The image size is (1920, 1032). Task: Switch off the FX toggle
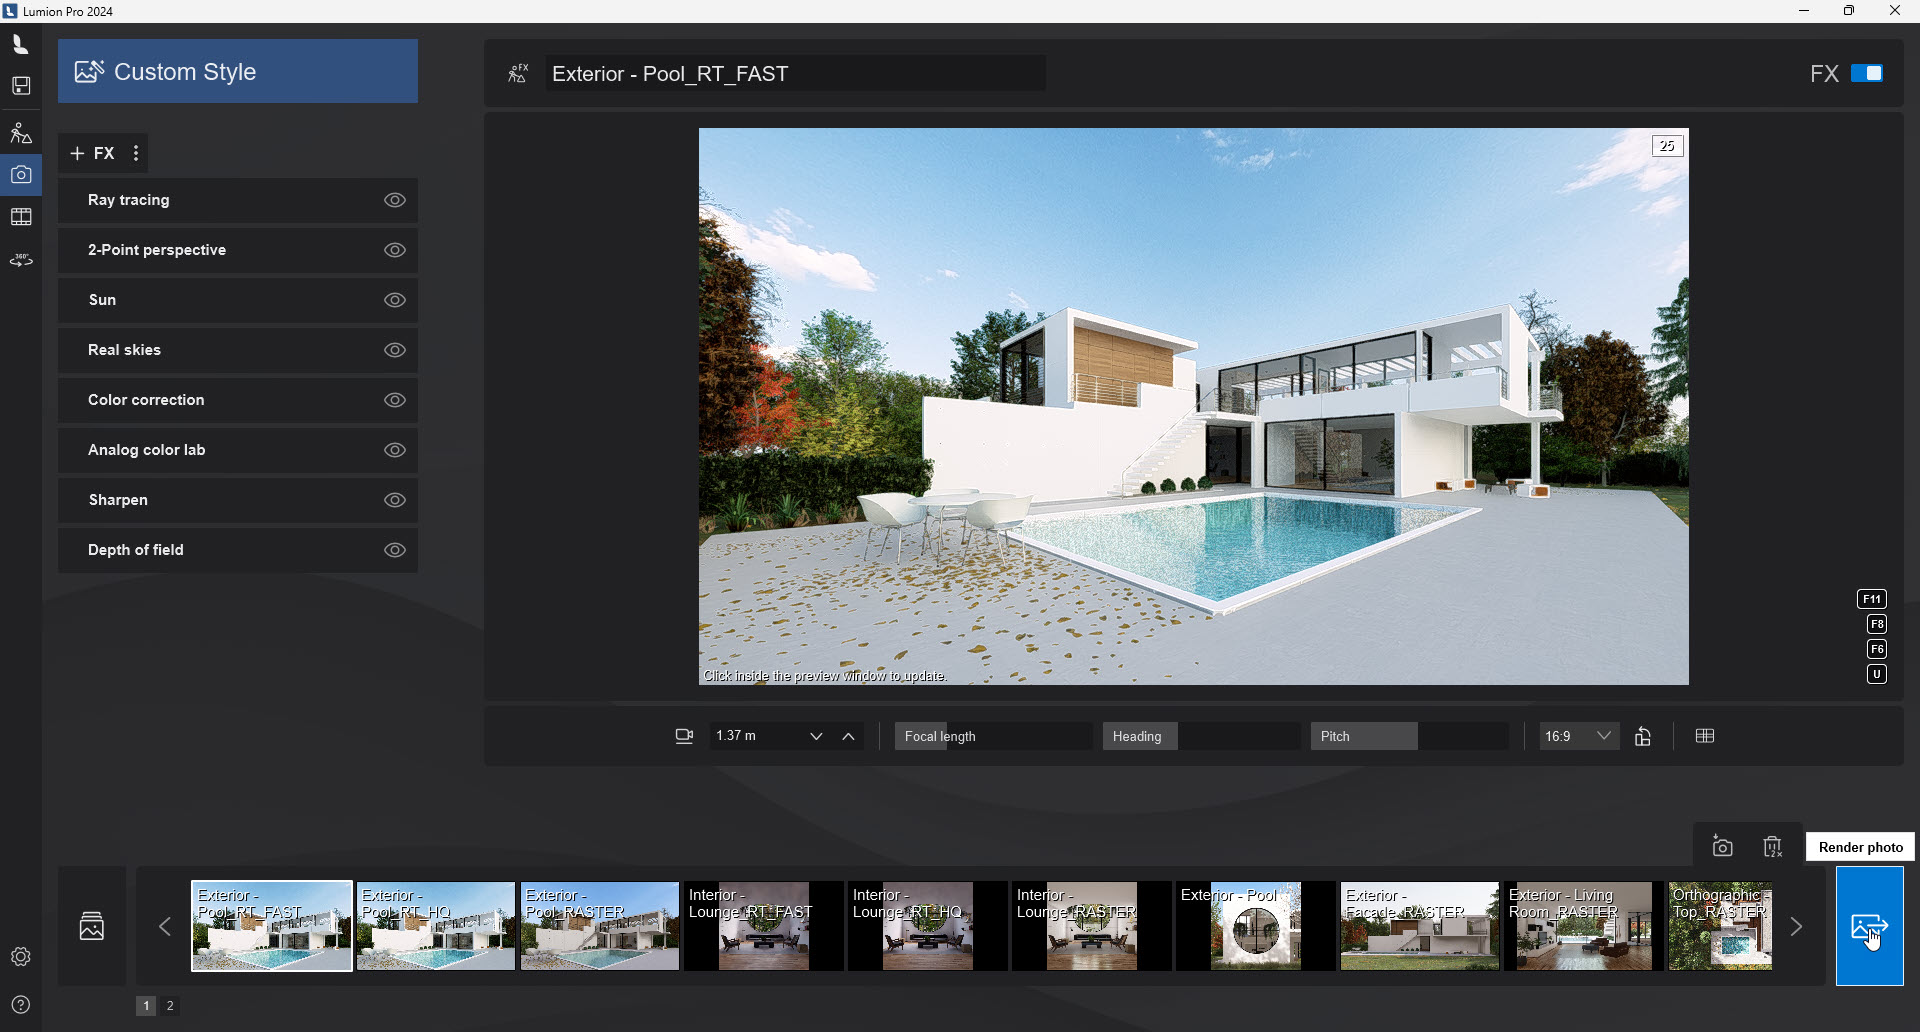(1866, 73)
